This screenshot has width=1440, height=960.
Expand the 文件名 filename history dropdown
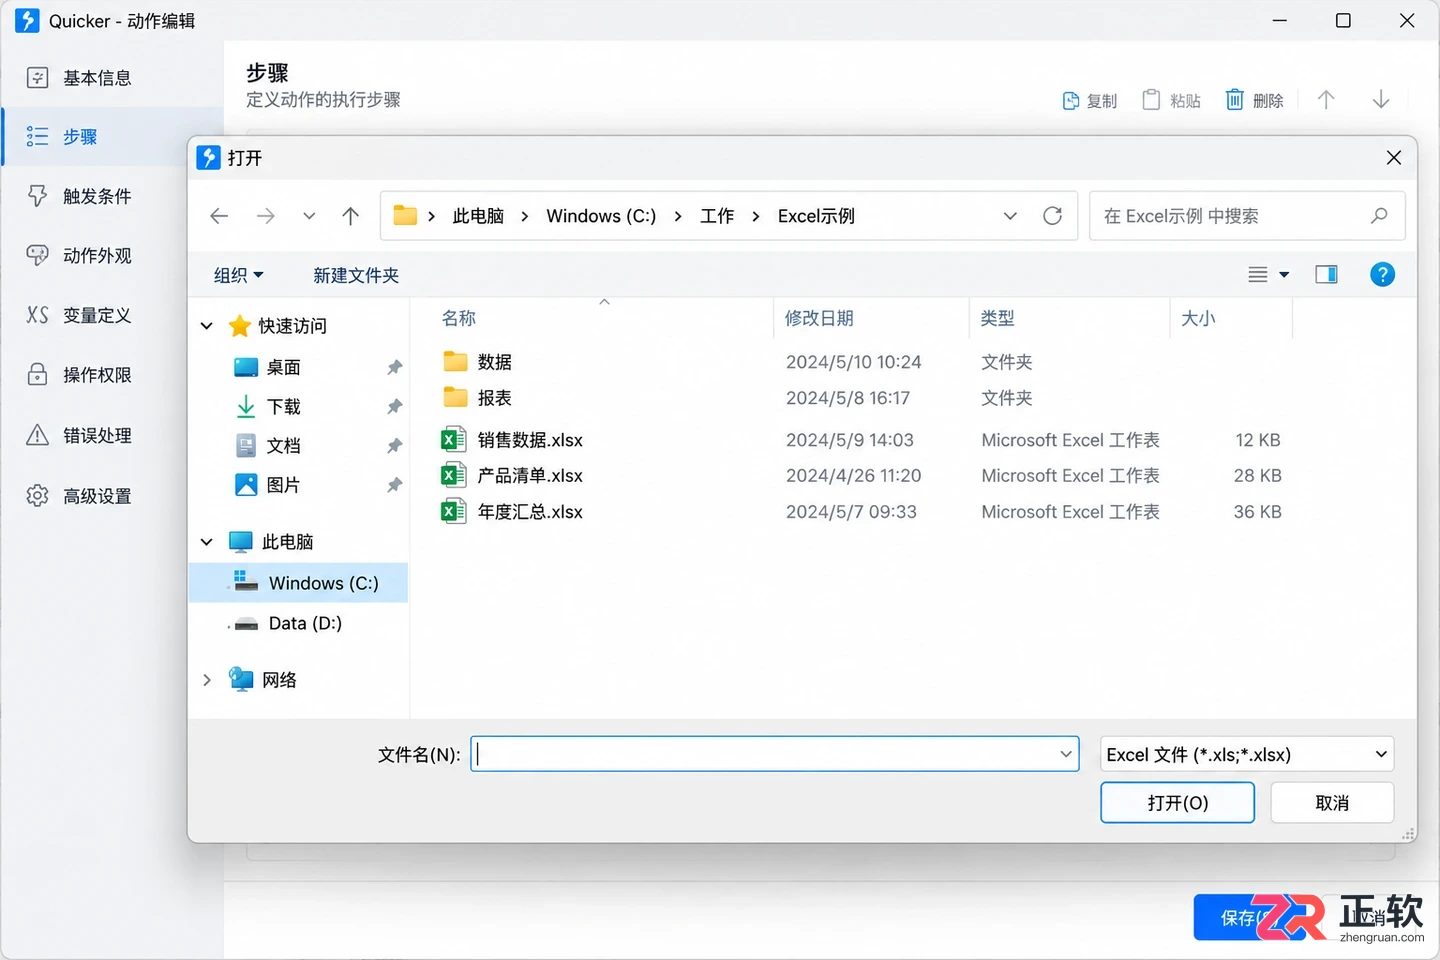pyautogui.click(x=1066, y=754)
